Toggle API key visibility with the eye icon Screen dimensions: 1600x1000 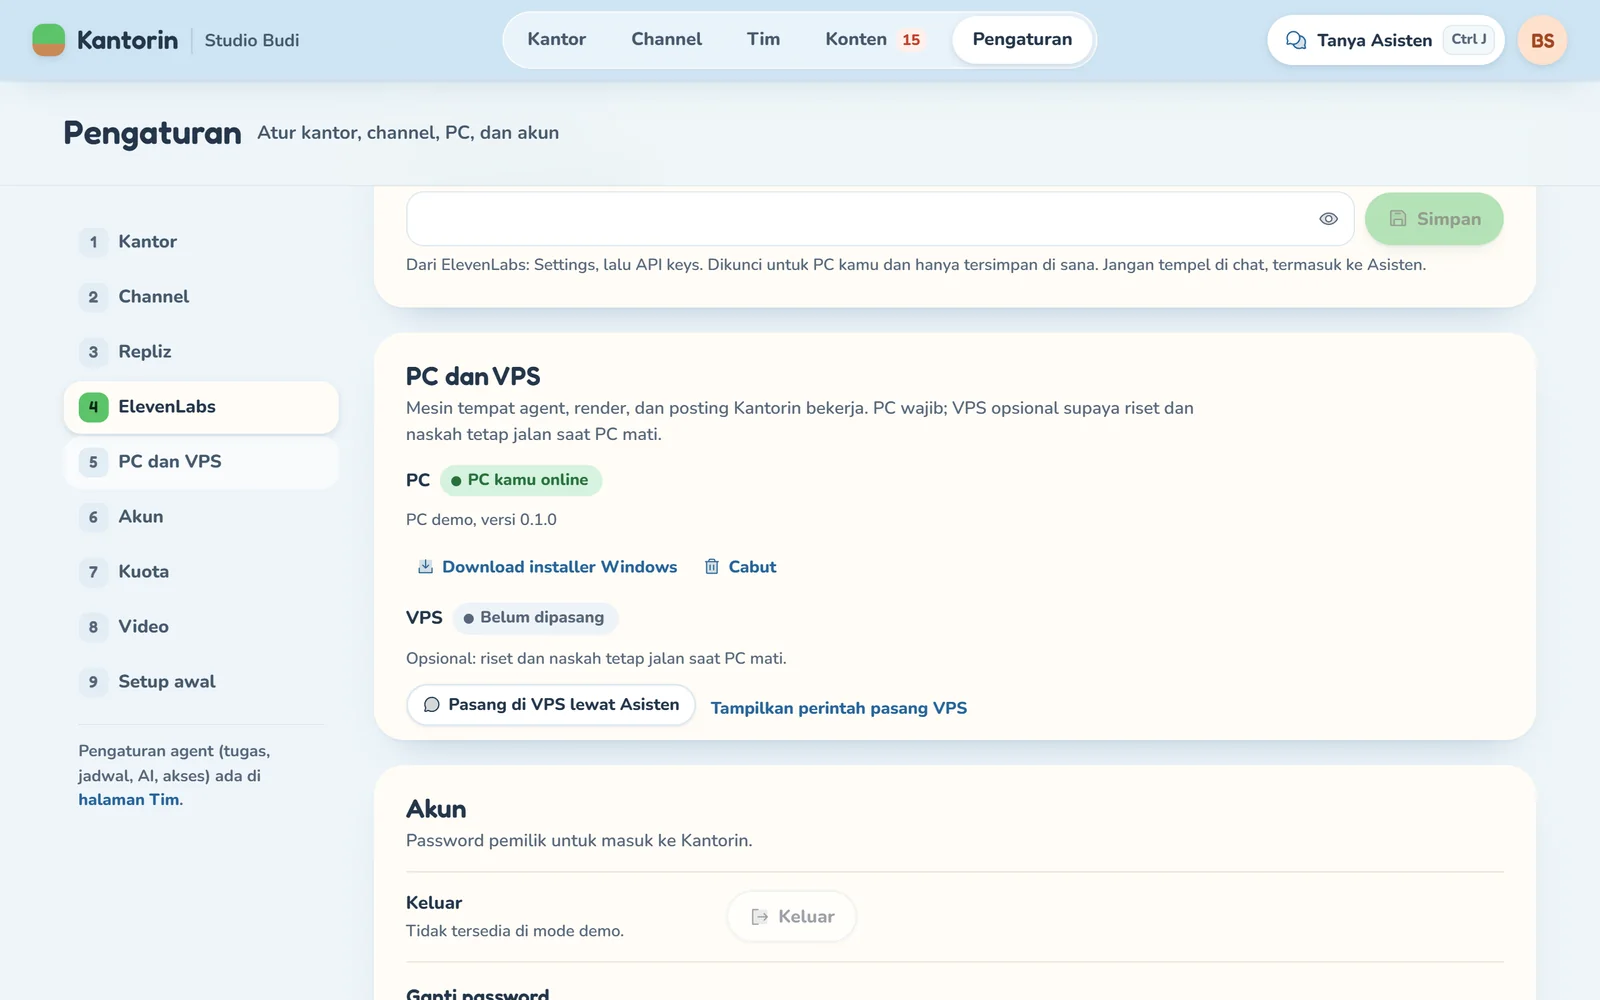coord(1328,219)
